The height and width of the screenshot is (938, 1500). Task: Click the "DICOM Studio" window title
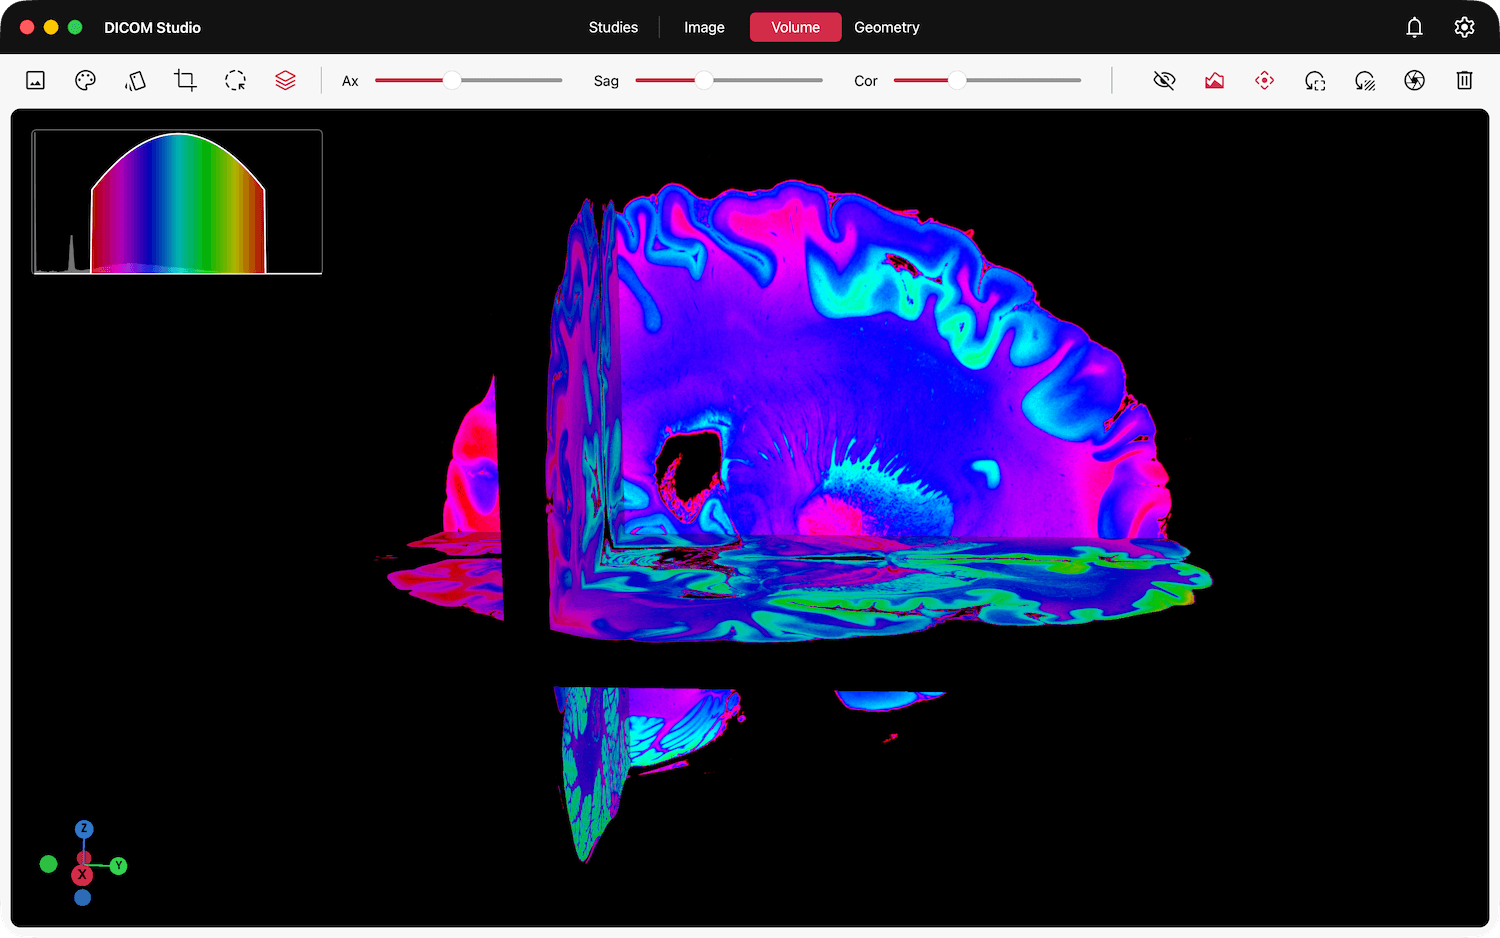point(152,27)
